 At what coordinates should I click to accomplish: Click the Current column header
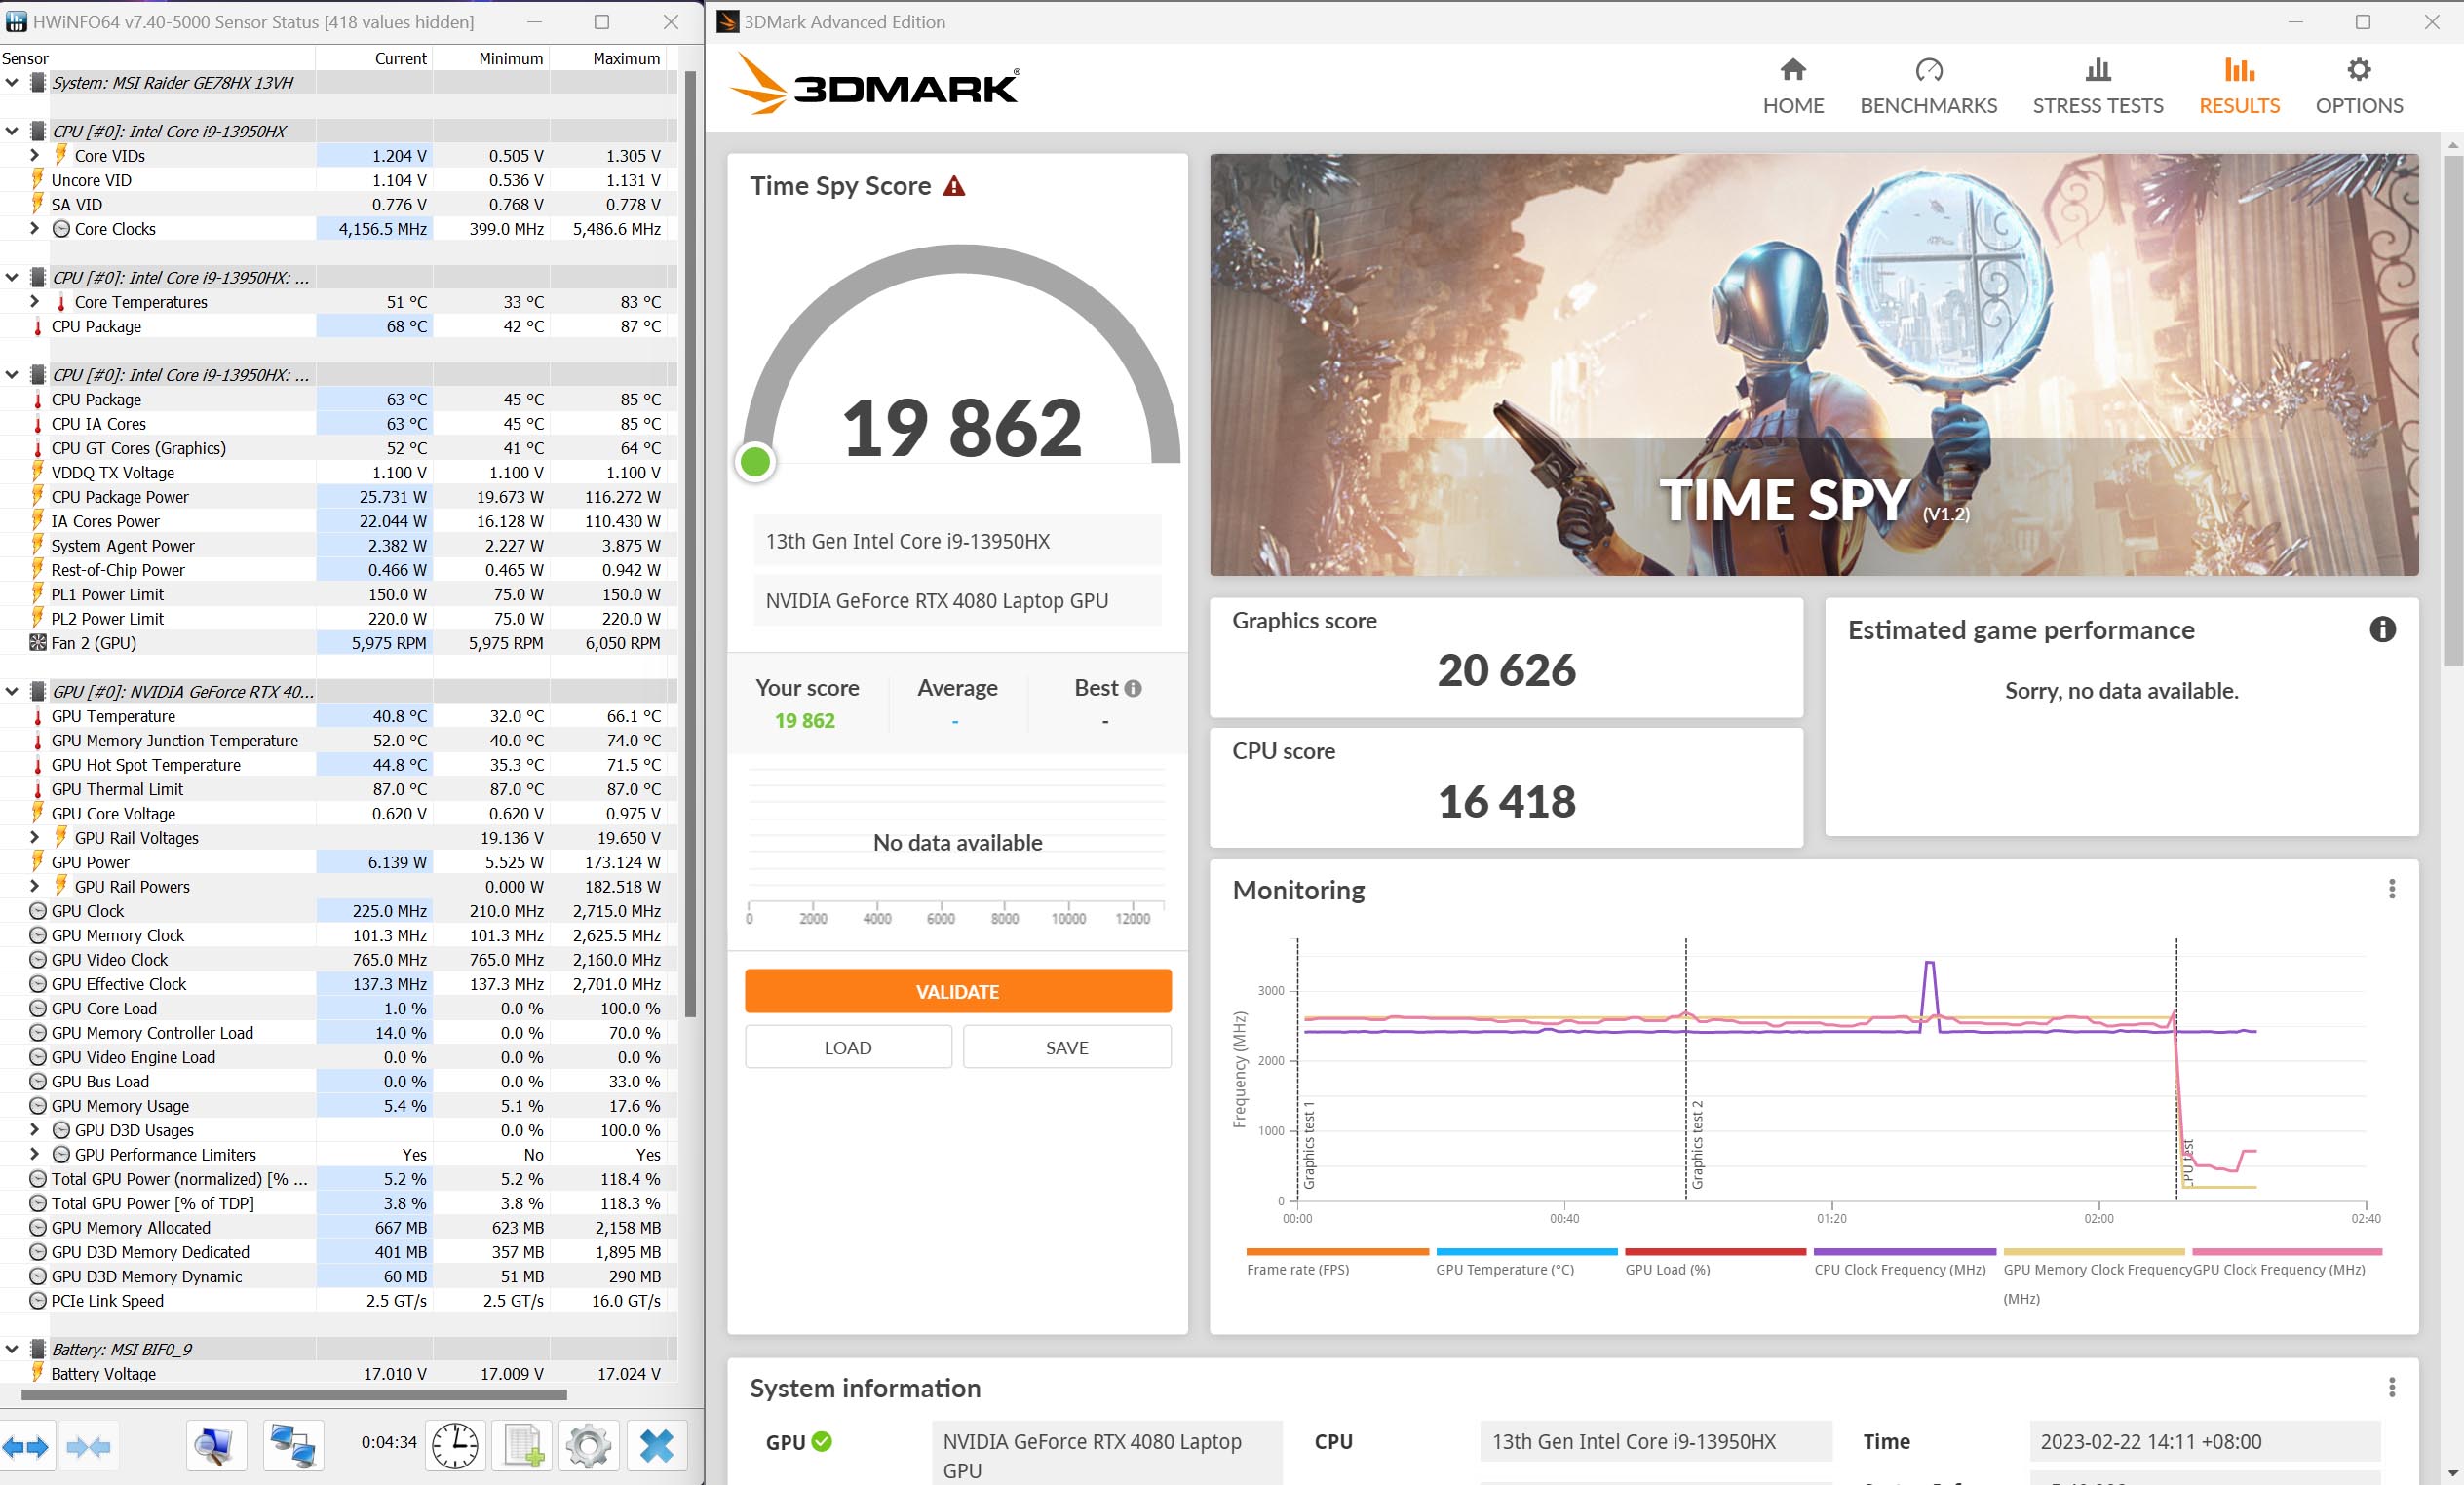400,58
